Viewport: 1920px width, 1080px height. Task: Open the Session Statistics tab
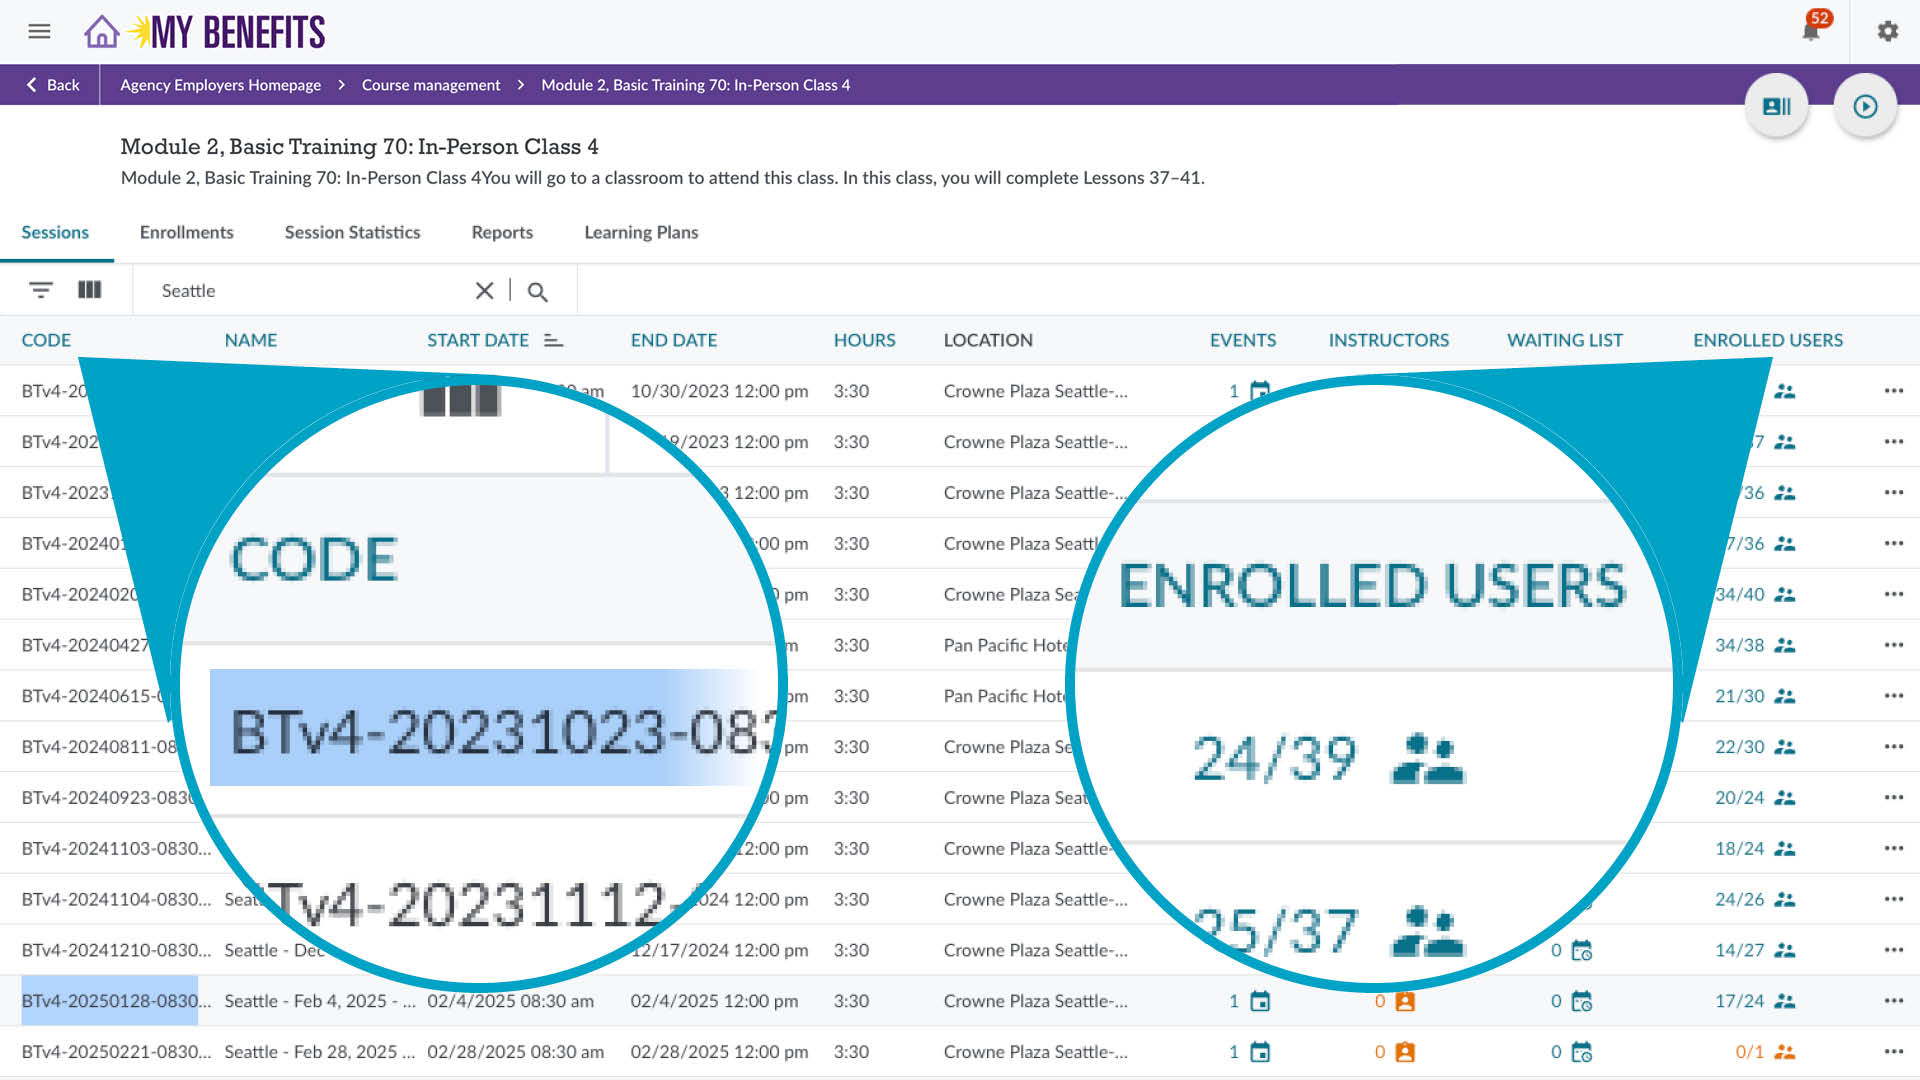pos(351,232)
